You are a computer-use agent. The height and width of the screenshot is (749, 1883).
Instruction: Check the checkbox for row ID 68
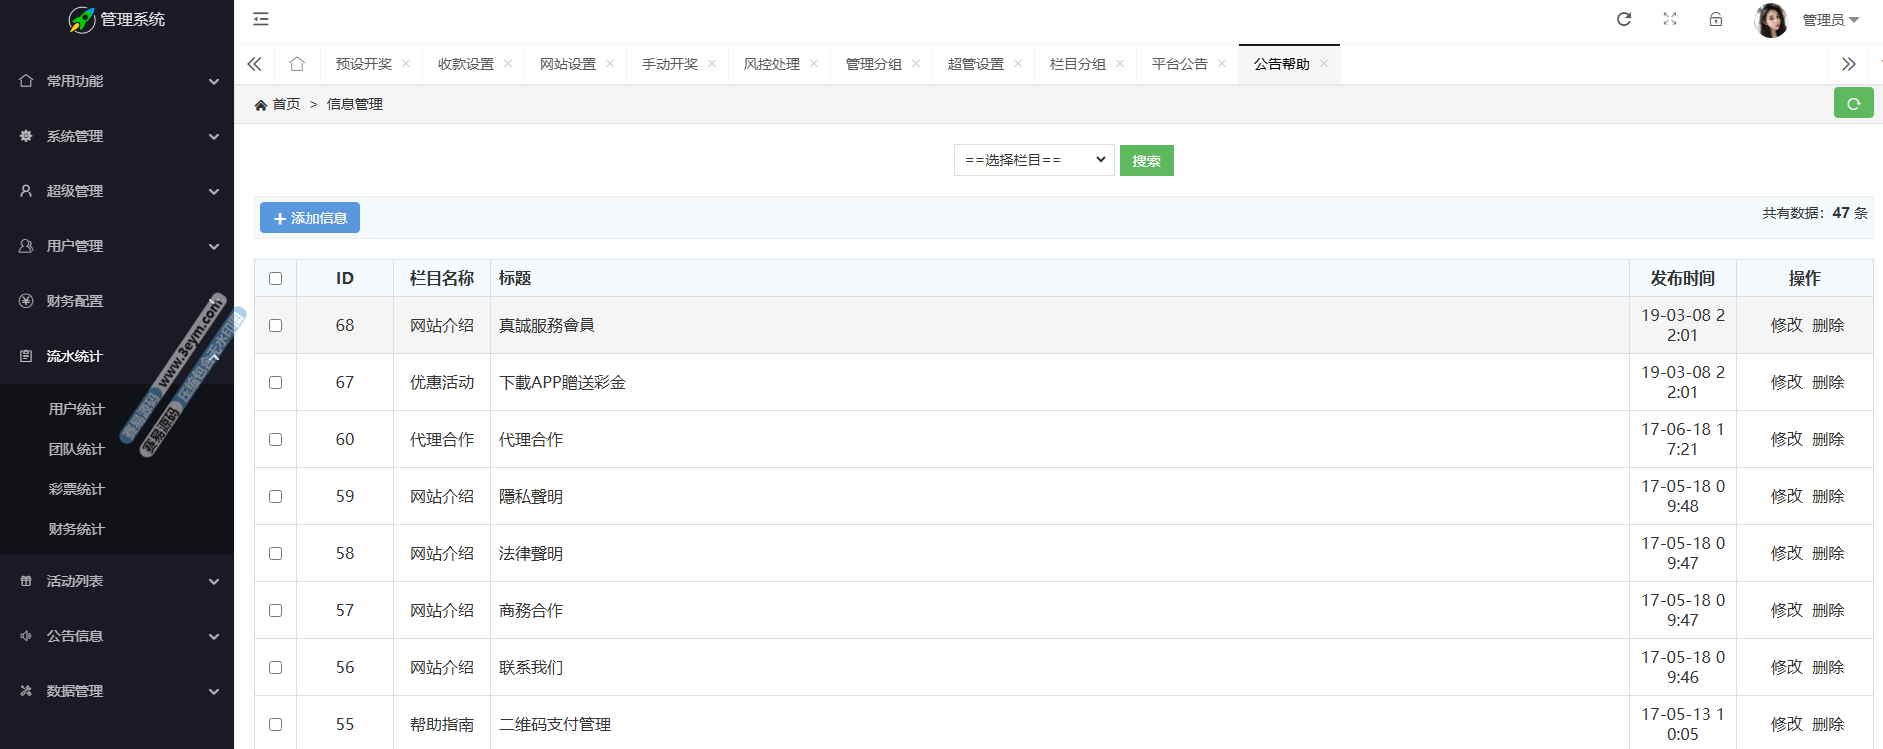coord(276,326)
